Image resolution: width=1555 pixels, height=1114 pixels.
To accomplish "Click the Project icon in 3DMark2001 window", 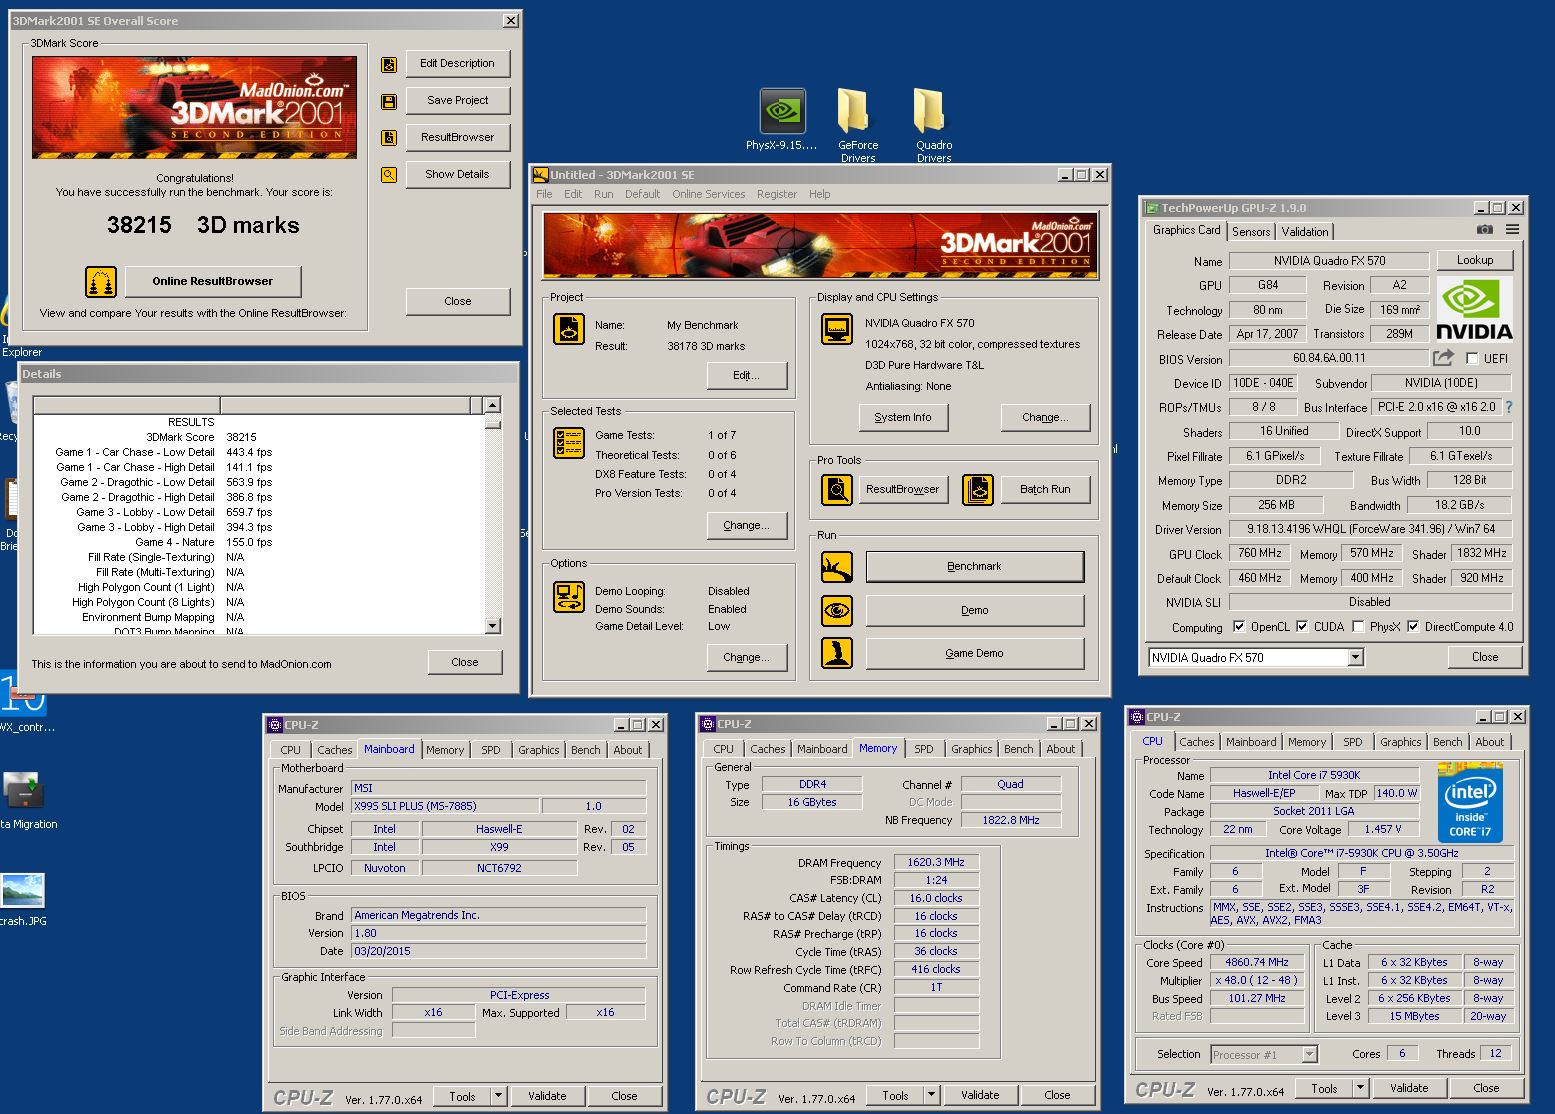I will pyautogui.click(x=569, y=329).
